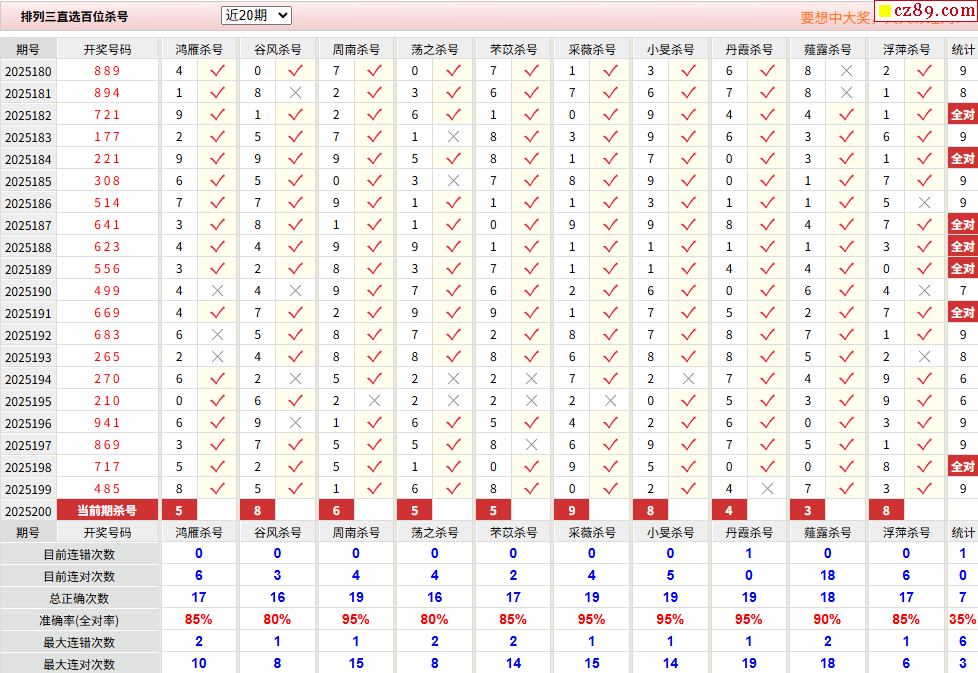Click the X mark for 谷风杀号 in row 2025196
Image resolution: width=978 pixels, height=673 pixels.
coord(296,423)
